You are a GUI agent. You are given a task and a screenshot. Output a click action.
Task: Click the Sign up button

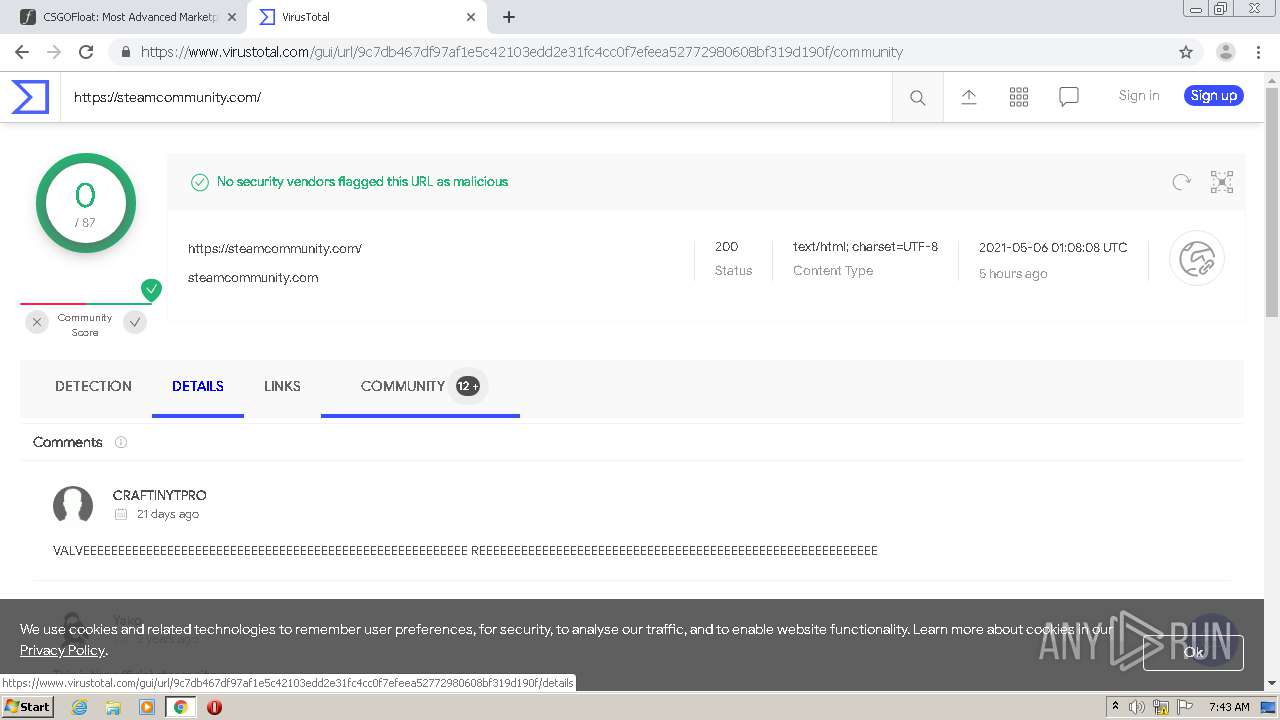coord(1214,95)
